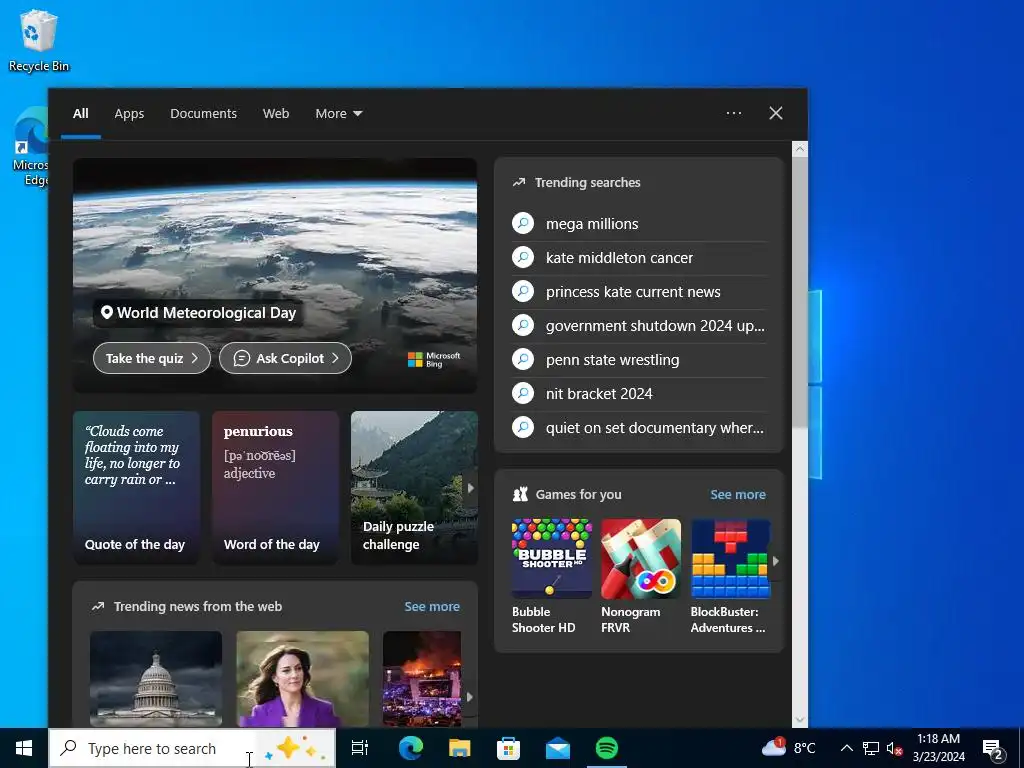Viewport: 1024px width, 768px height.
Task: Expand the More dropdown
Action: (338, 114)
